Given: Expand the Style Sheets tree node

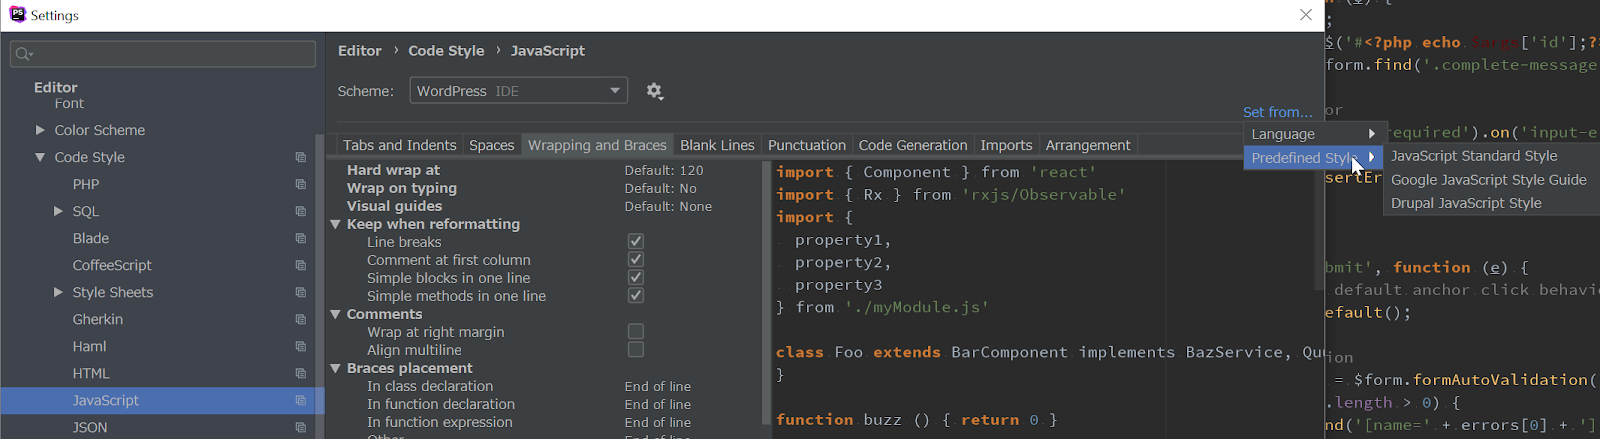Looking at the screenshot, I should (58, 292).
